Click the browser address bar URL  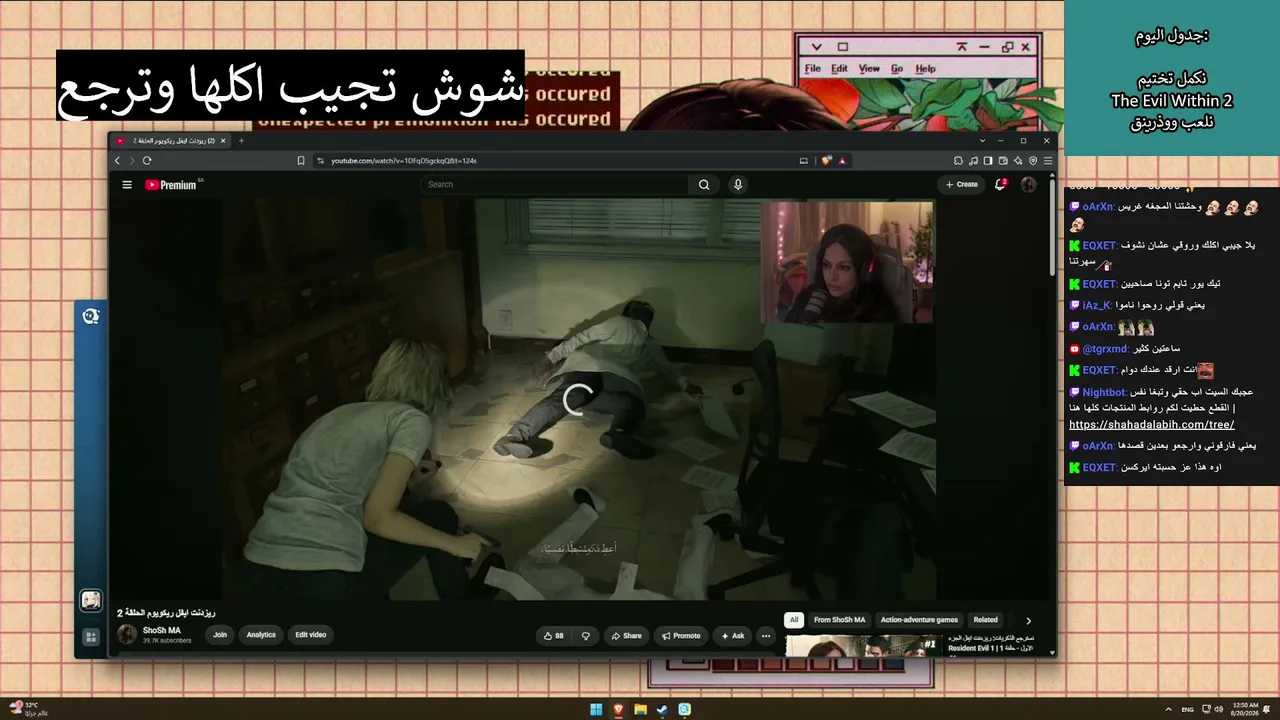(404, 160)
